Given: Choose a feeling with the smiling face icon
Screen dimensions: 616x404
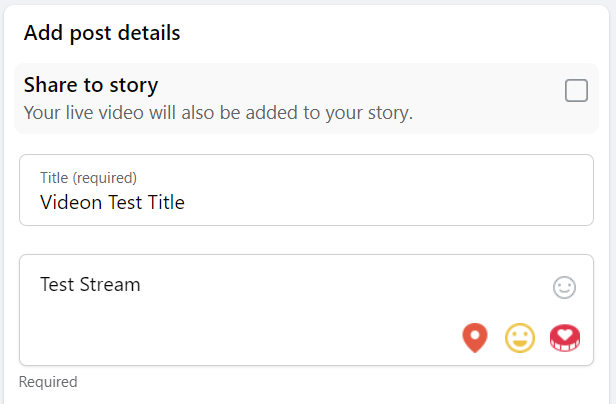Looking at the screenshot, I should [520, 338].
